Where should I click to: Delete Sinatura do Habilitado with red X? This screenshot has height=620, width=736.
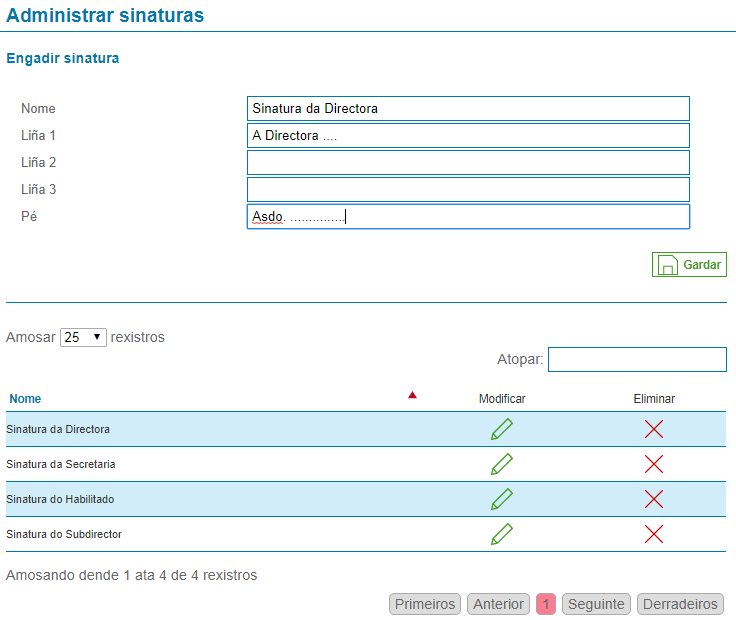[x=654, y=499]
